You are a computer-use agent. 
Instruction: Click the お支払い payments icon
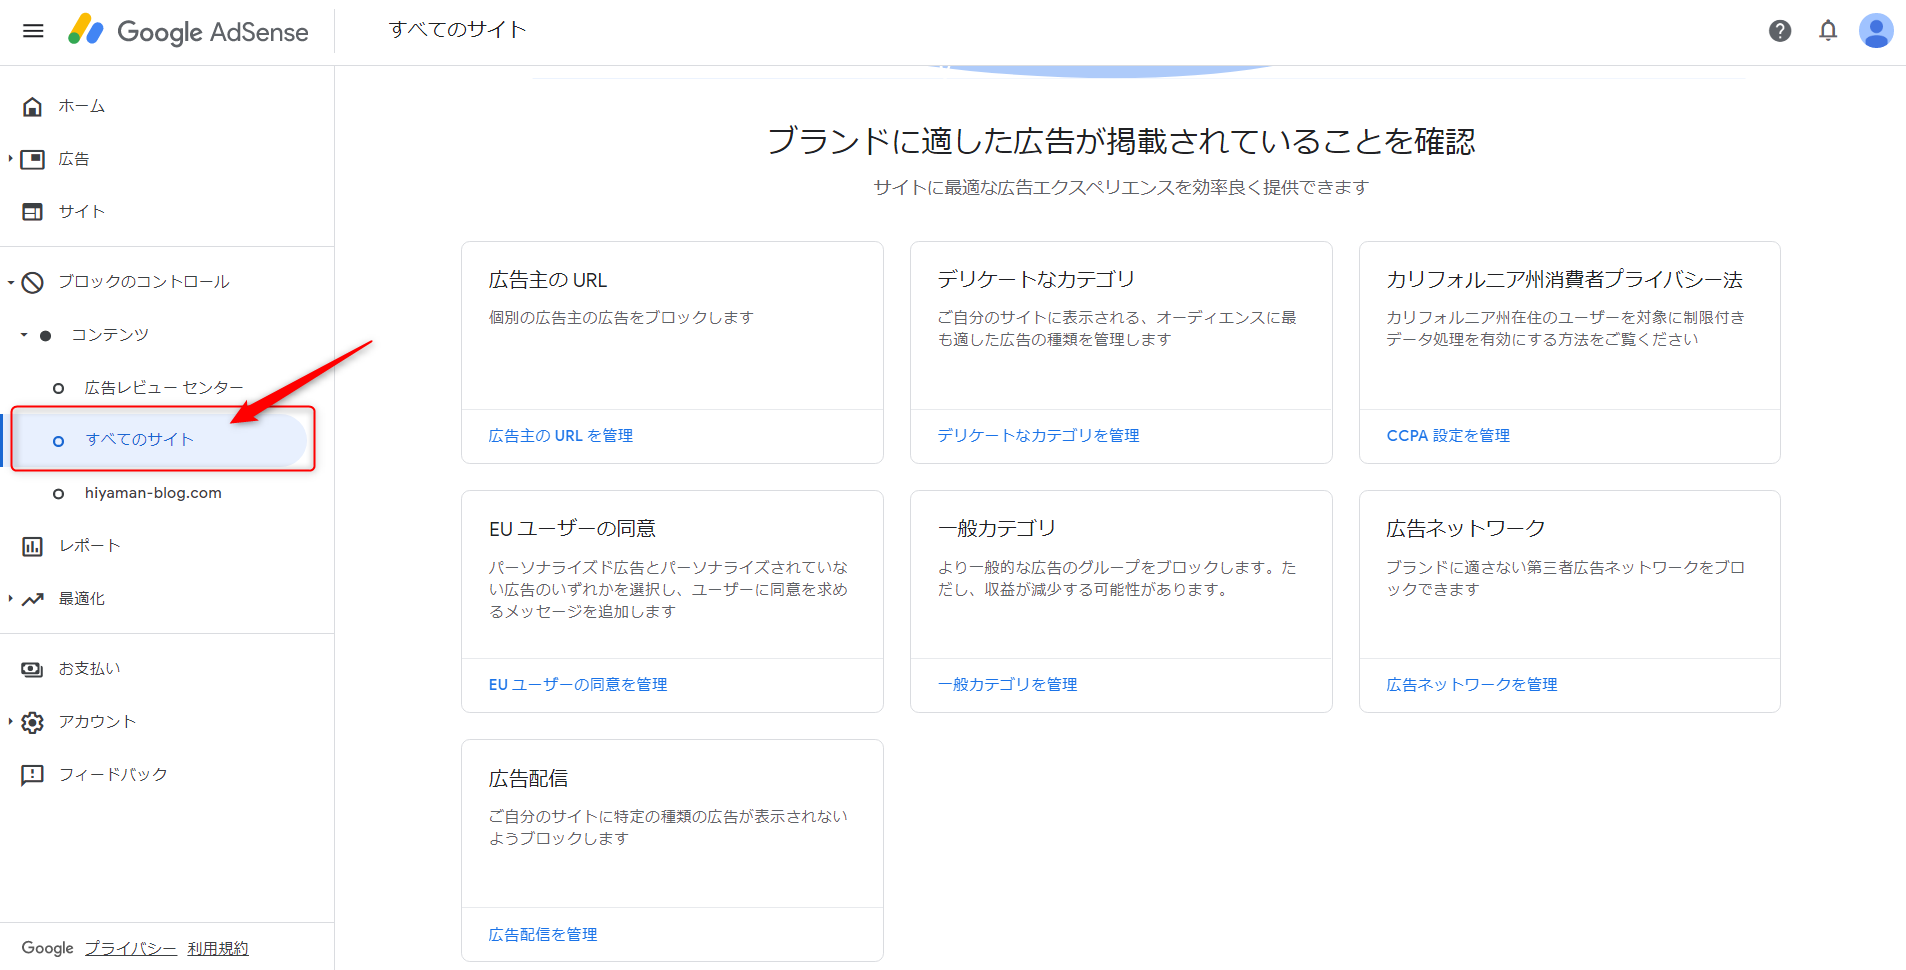pos(33,669)
